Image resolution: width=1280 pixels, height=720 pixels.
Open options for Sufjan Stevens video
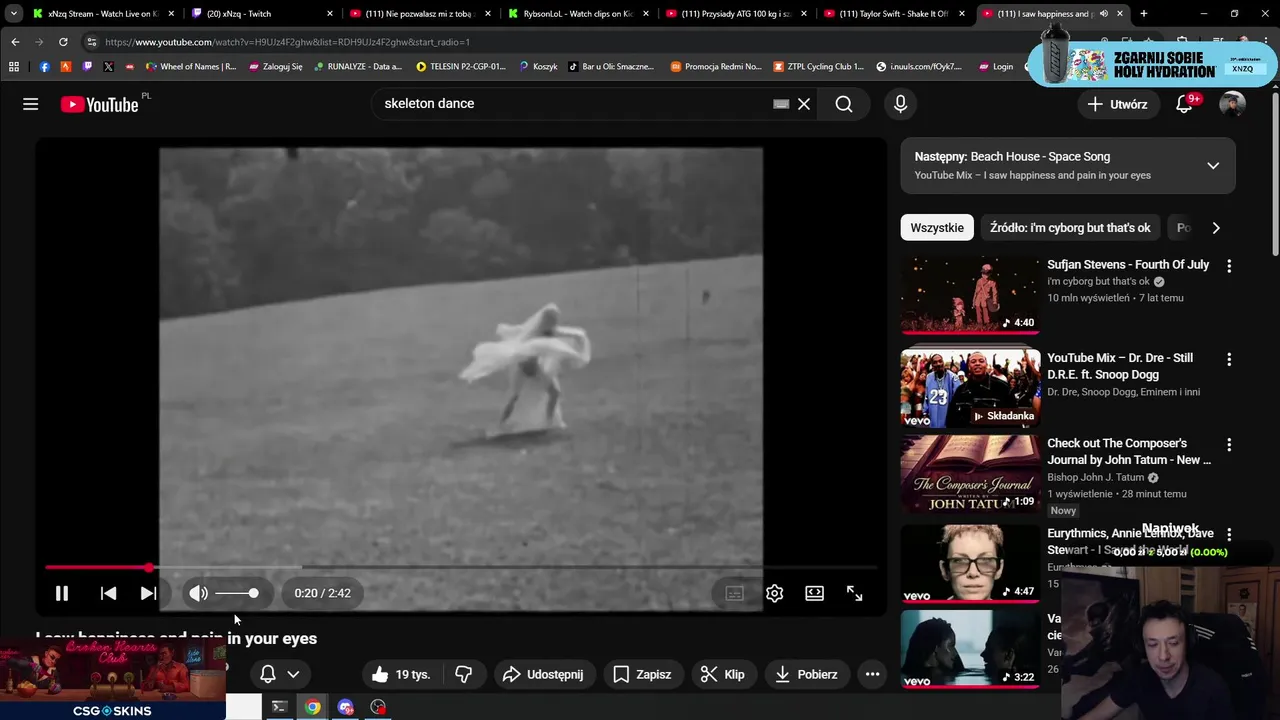(1229, 266)
